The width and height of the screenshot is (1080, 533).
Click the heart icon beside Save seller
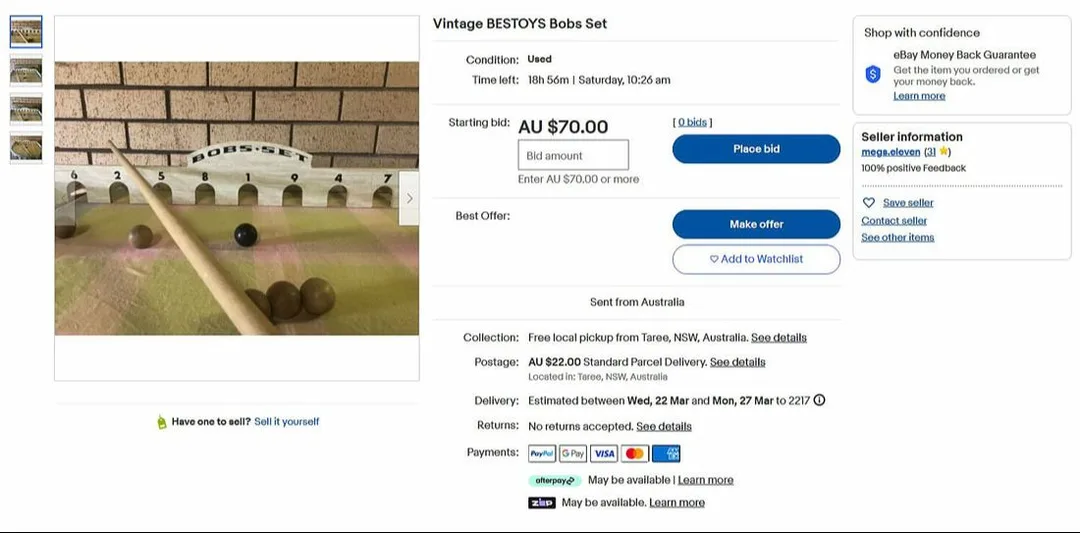[x=869, y=202]
